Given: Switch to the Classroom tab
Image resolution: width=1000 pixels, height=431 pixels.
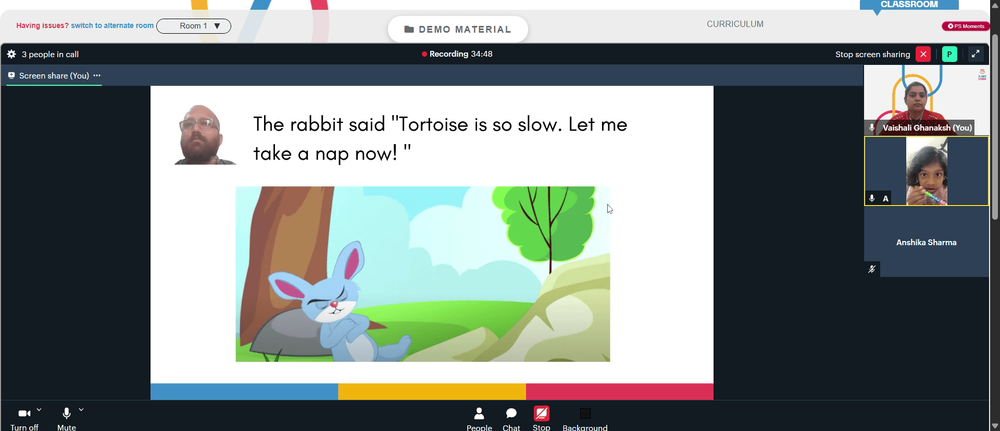Looking at the screenshot, I should (x=909, y=4).
